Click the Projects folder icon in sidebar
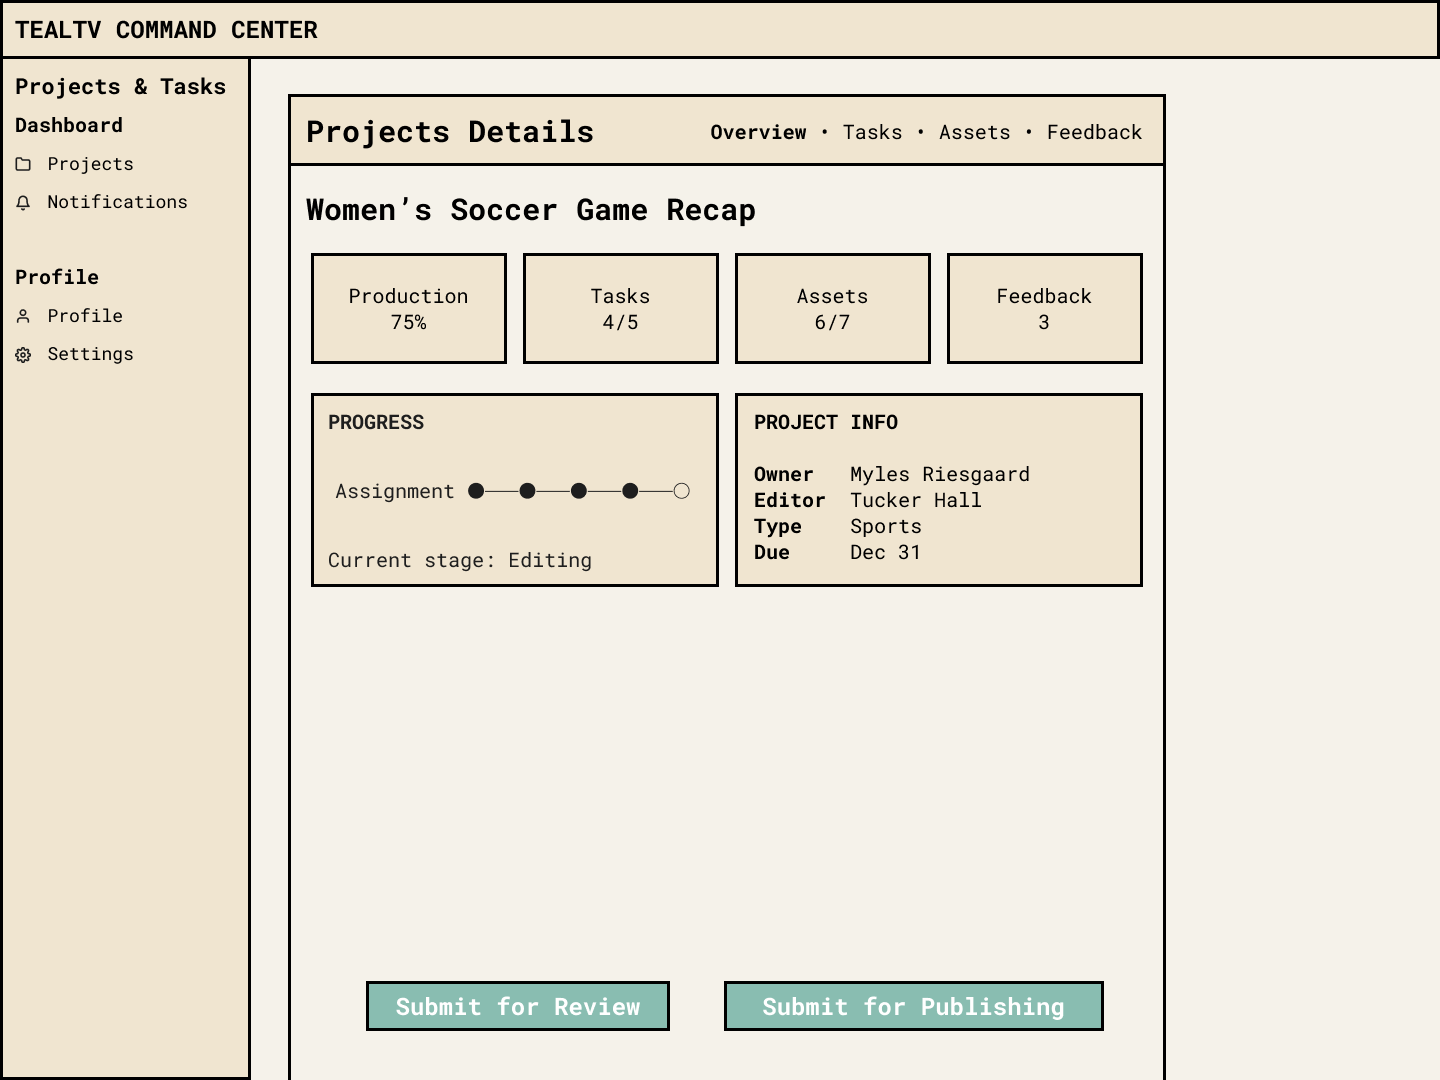The image size is (1440, 1080). coord(23,164)
